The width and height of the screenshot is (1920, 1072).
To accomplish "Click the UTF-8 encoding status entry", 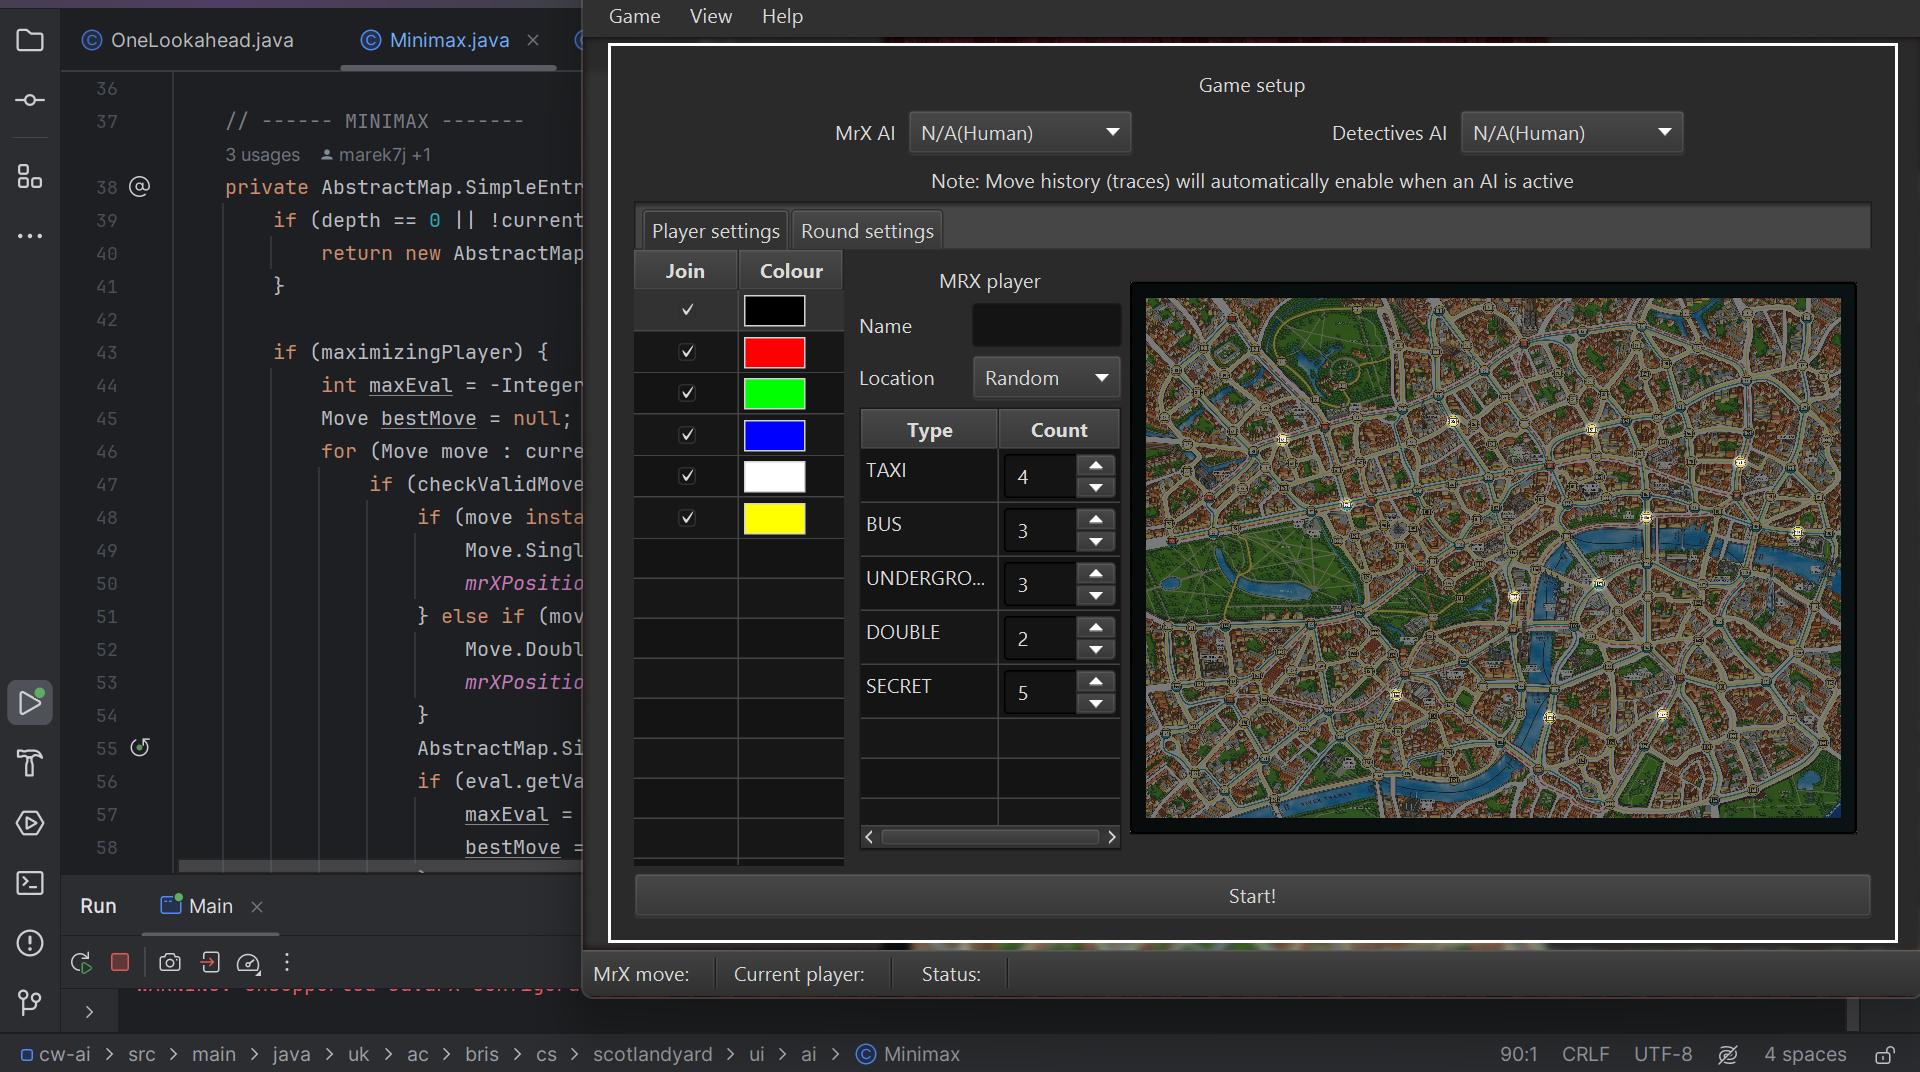I will (x=1663, y=1054).
